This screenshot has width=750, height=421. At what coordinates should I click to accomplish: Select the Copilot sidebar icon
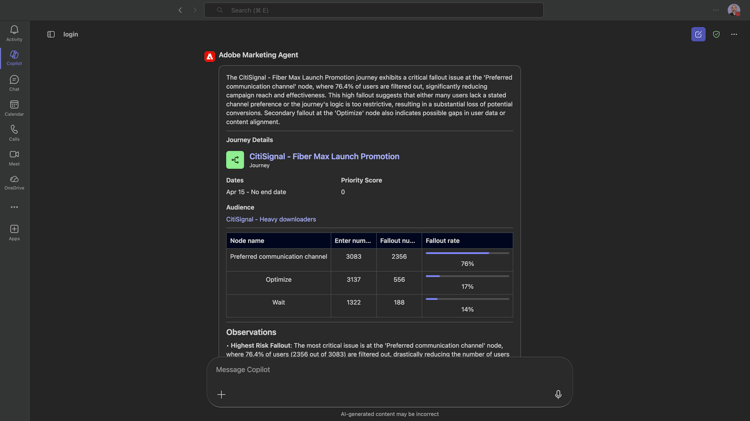pyautogui.click(x=14, y=57)
